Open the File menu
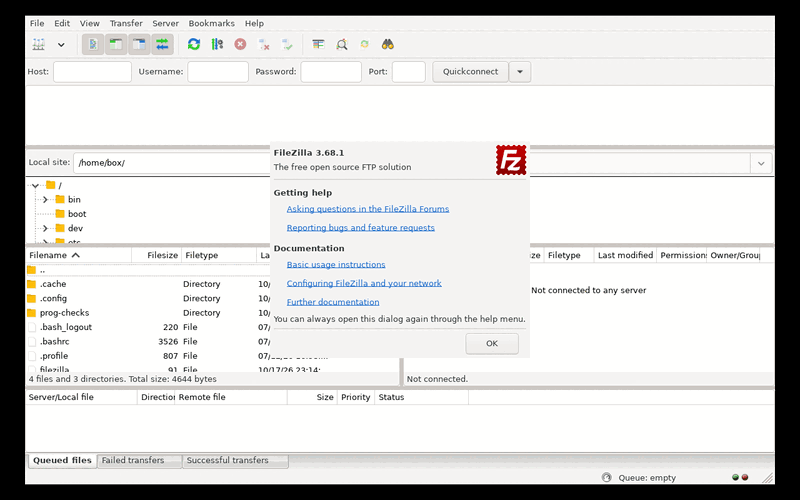Screen dimensions: 800x500 (37, 23)
